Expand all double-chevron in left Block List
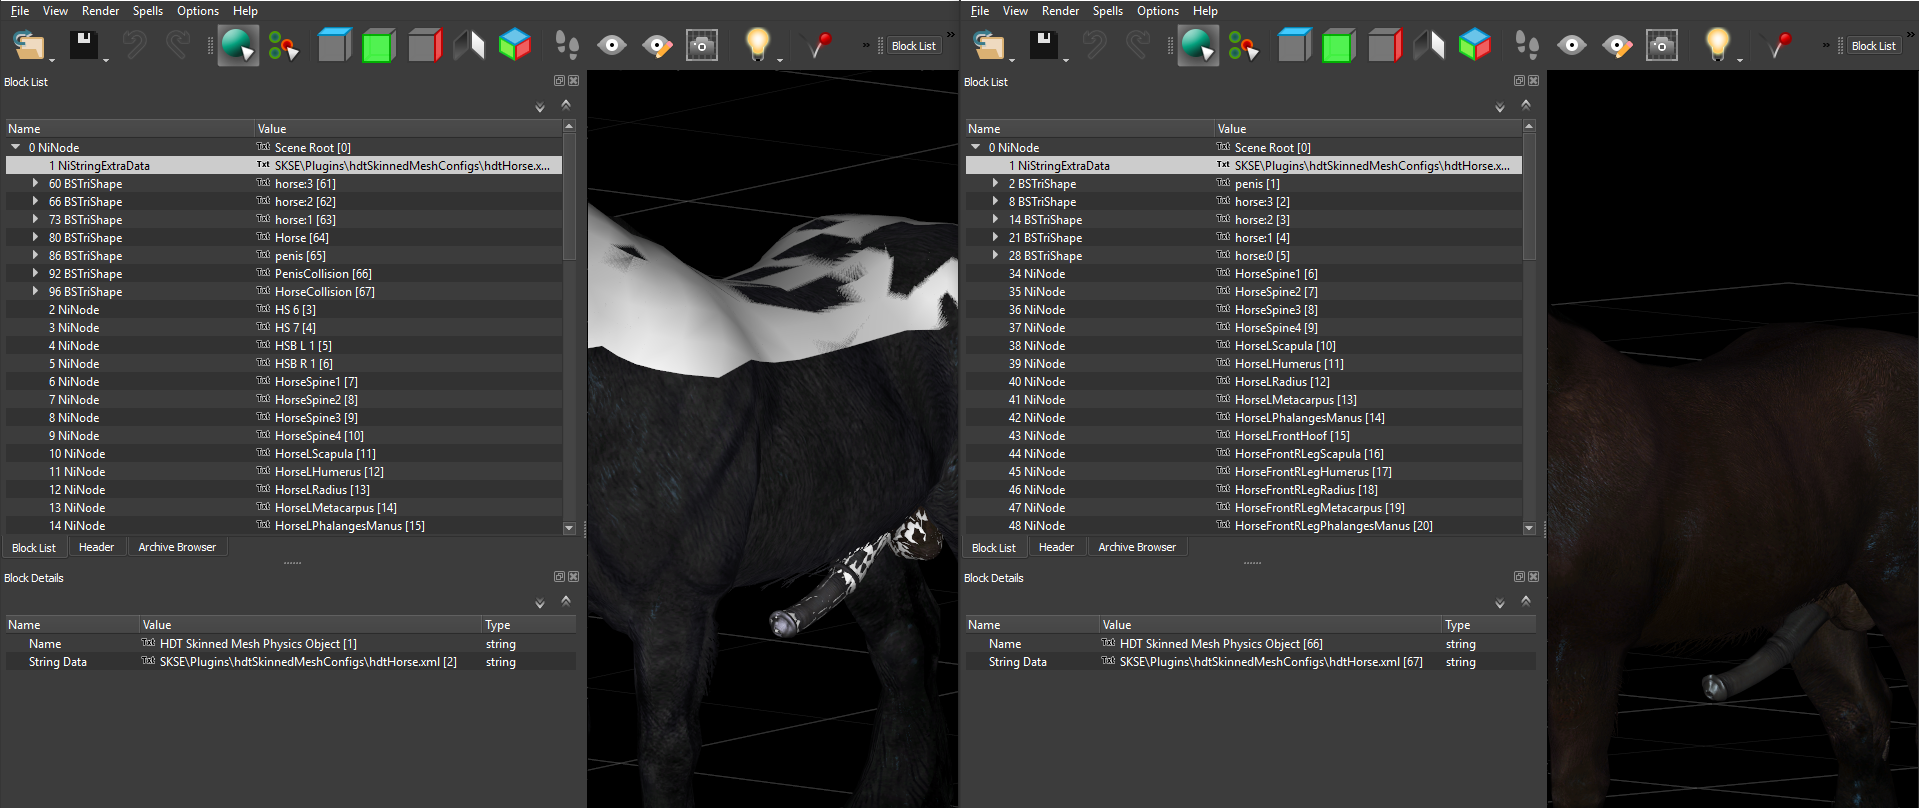Viewport: 1919px width, 808px height. pyautogui.click(x=540, y=107)
